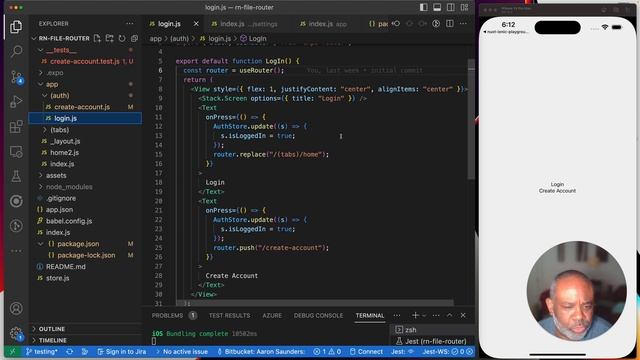Screen dimensions: 640x360
Task: Open editor more actions ellipsis
Action: [x=463, y=24]
